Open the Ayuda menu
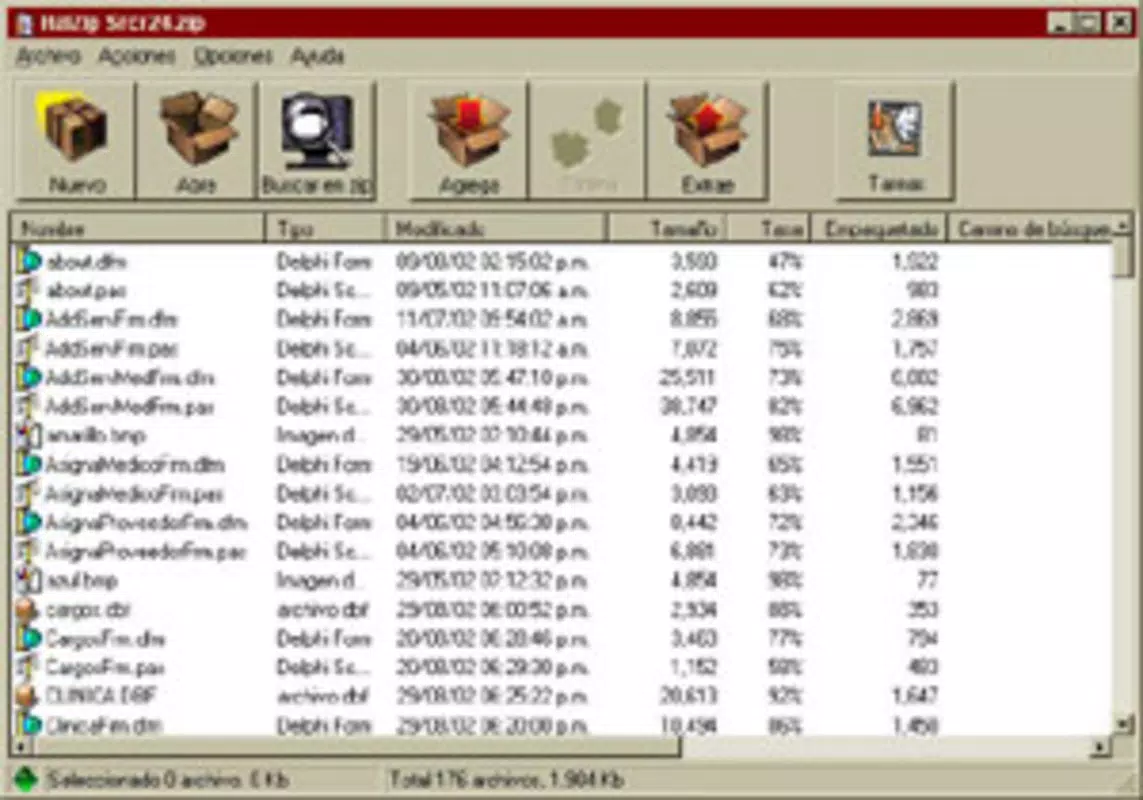Viewport: 1143px width, 800px height. (317, 56)
